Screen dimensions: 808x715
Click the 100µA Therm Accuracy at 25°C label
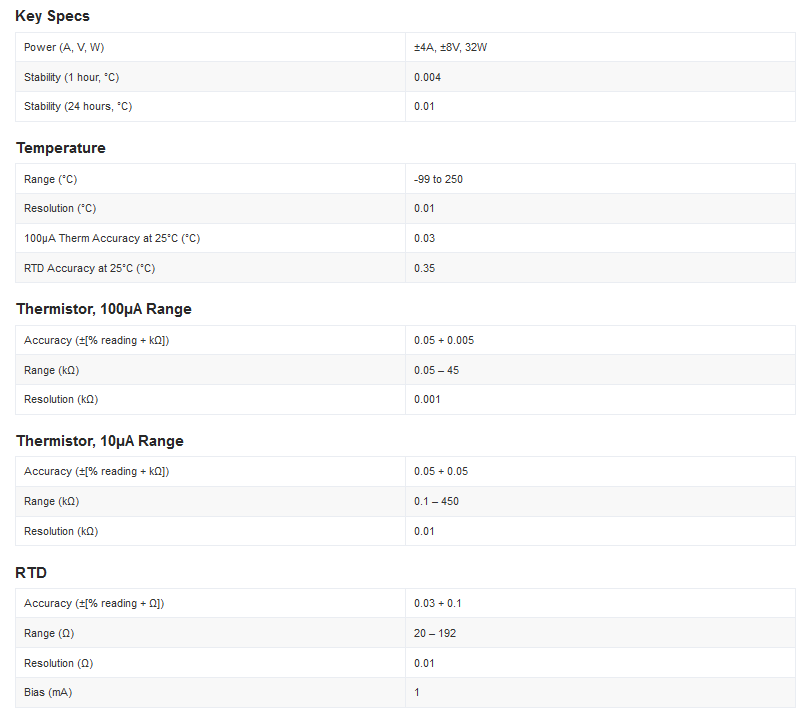pyautogui.click(x=112, y=238)
